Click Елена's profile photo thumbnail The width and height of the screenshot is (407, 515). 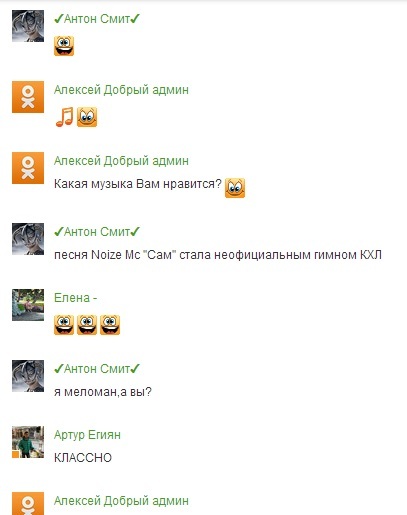28,305
